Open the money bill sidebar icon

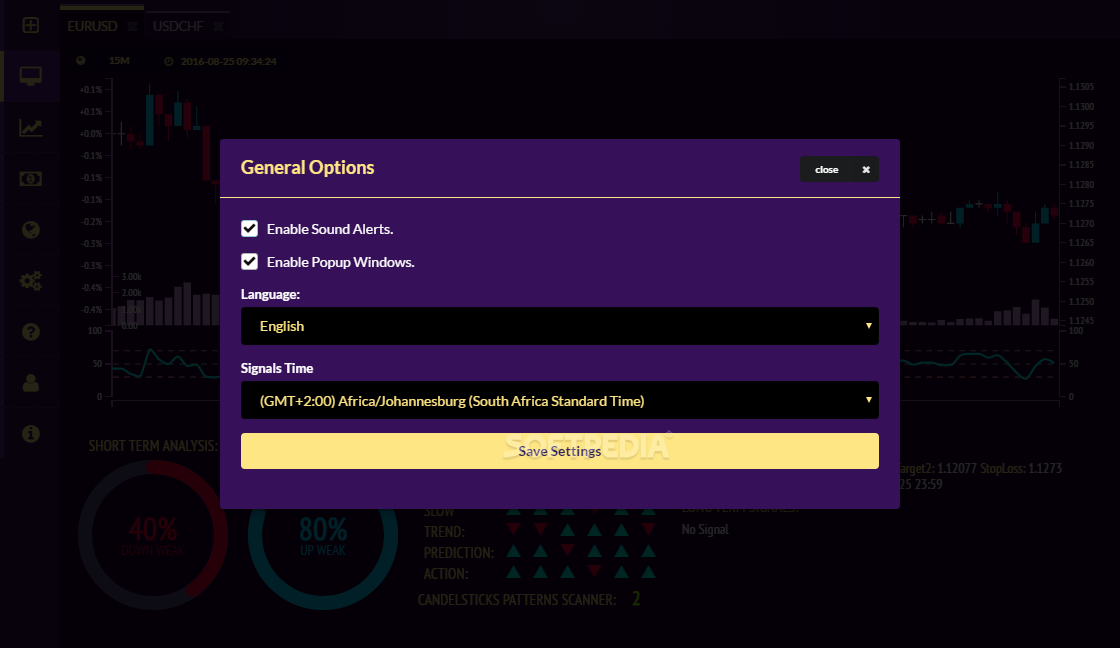(31, 179)
